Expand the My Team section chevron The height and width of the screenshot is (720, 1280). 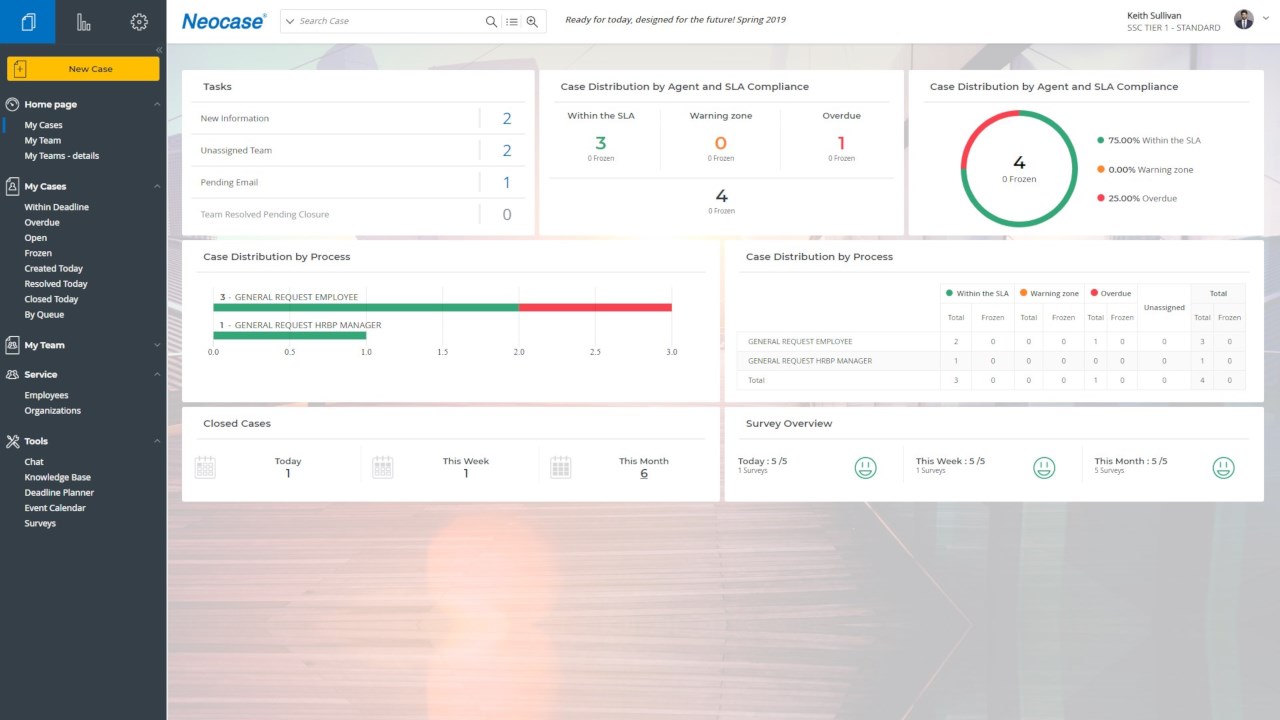click(157, 345)
